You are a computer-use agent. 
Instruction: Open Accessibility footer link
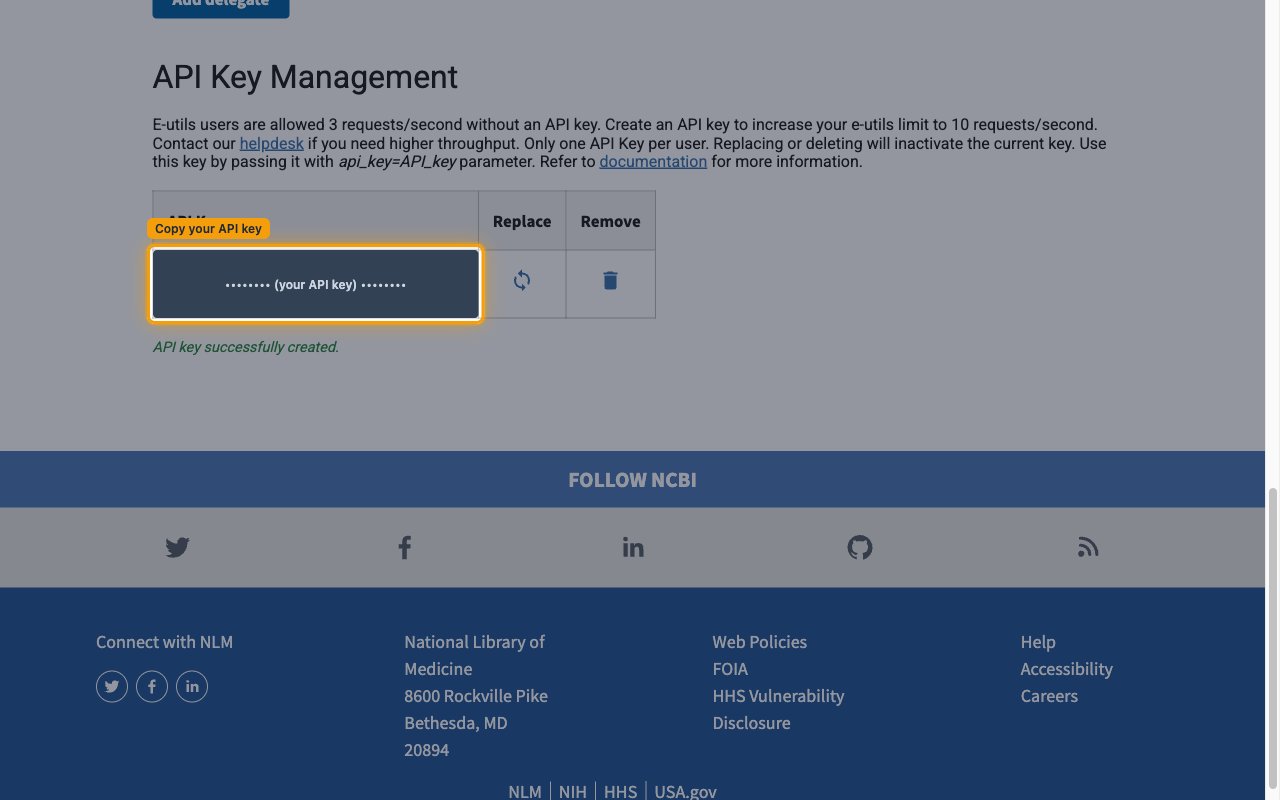click(1066, 669)
